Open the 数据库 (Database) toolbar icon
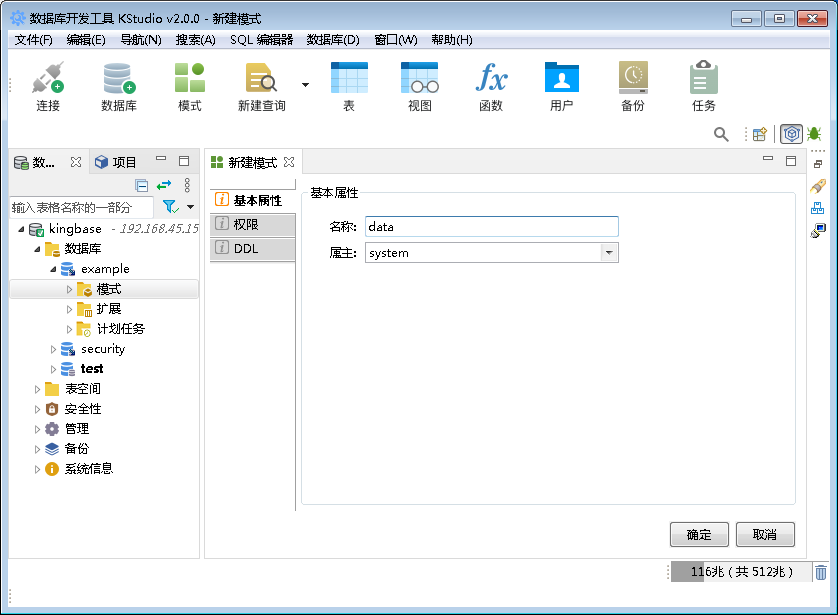838x615 pixels. click(119, 85)
